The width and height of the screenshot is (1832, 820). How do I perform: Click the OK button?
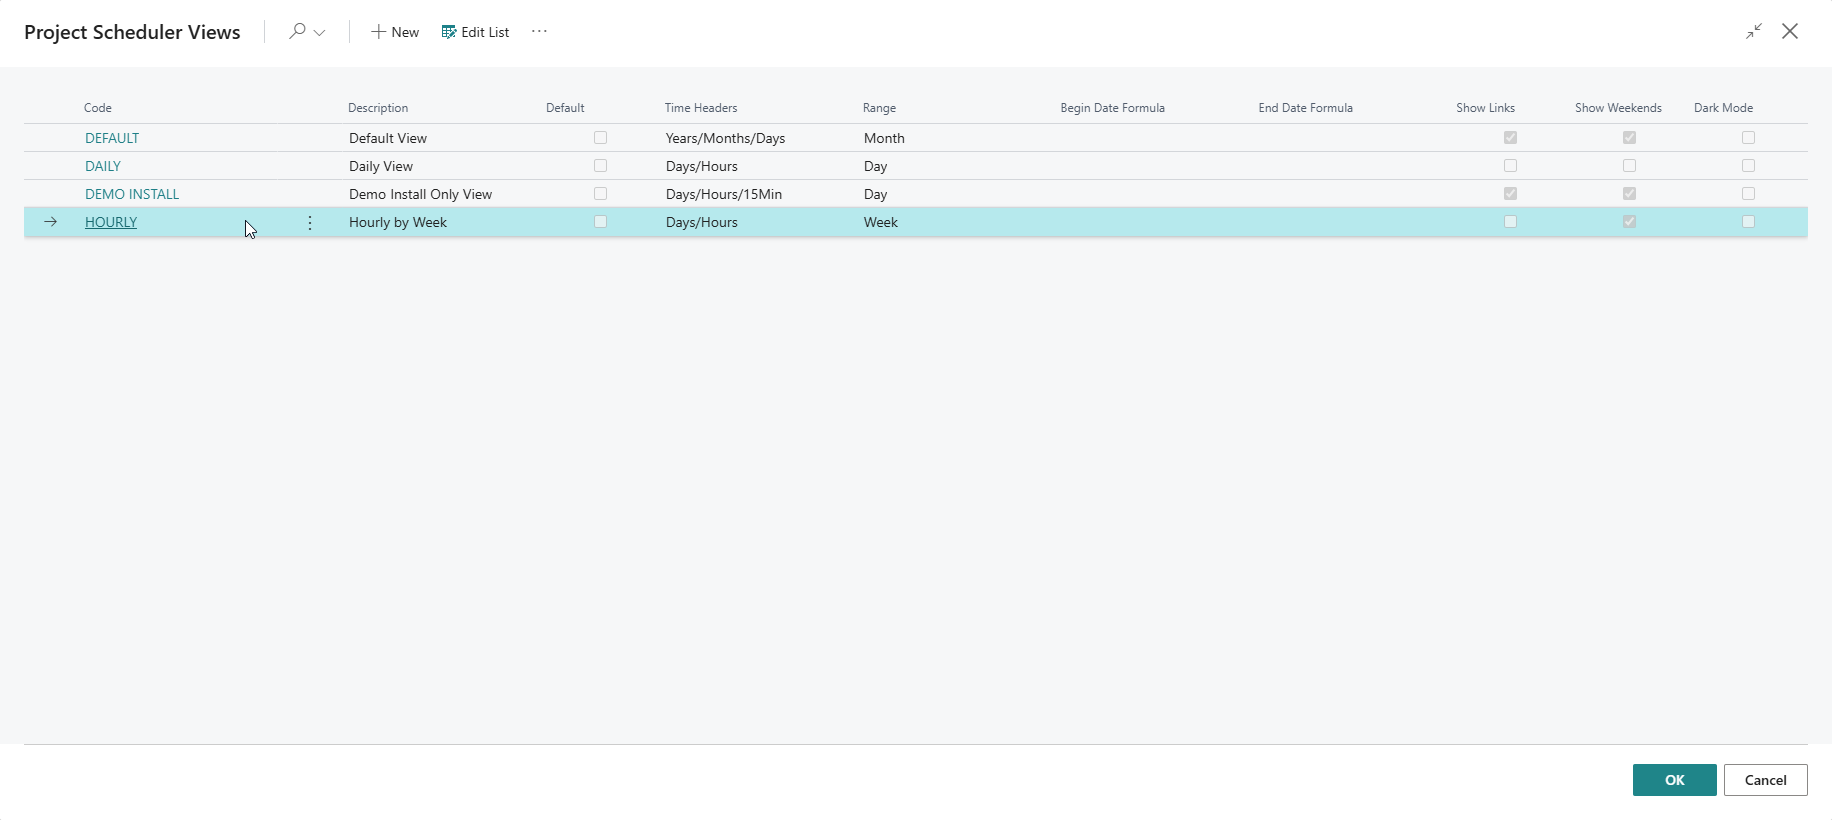coord(1674,780)
